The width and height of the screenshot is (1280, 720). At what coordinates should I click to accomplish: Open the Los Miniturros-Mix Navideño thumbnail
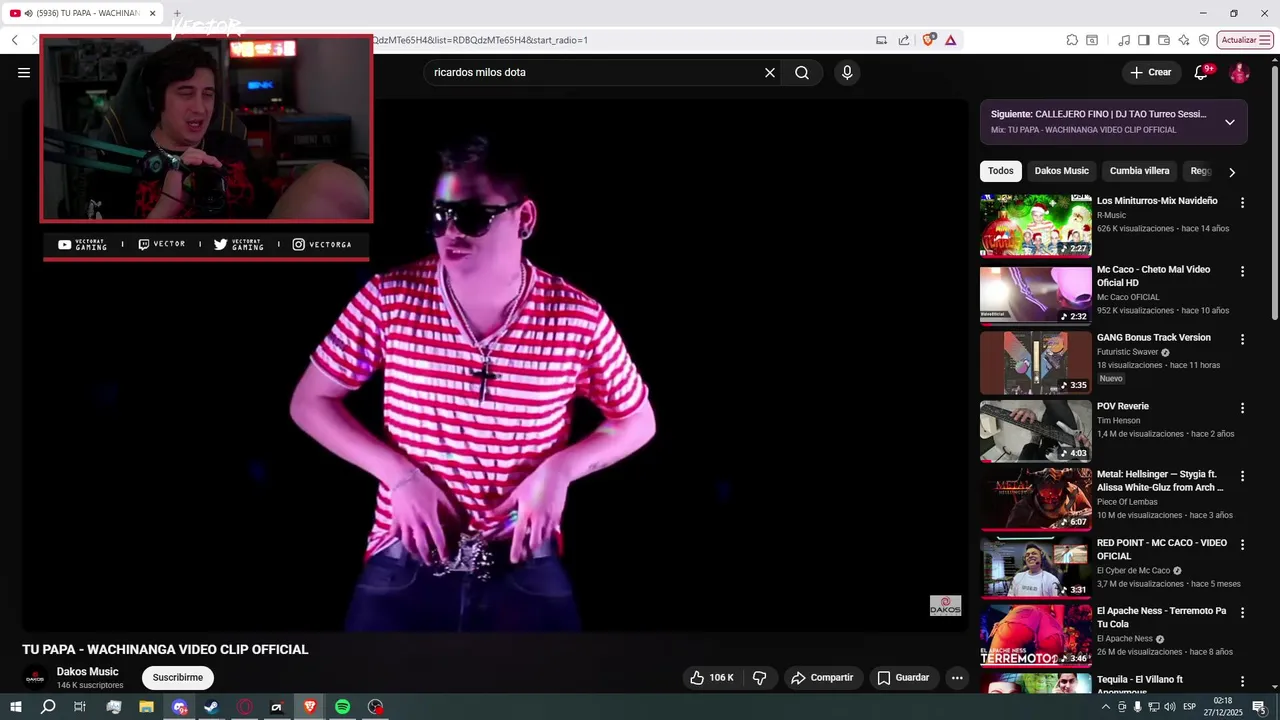point(1036,226)
